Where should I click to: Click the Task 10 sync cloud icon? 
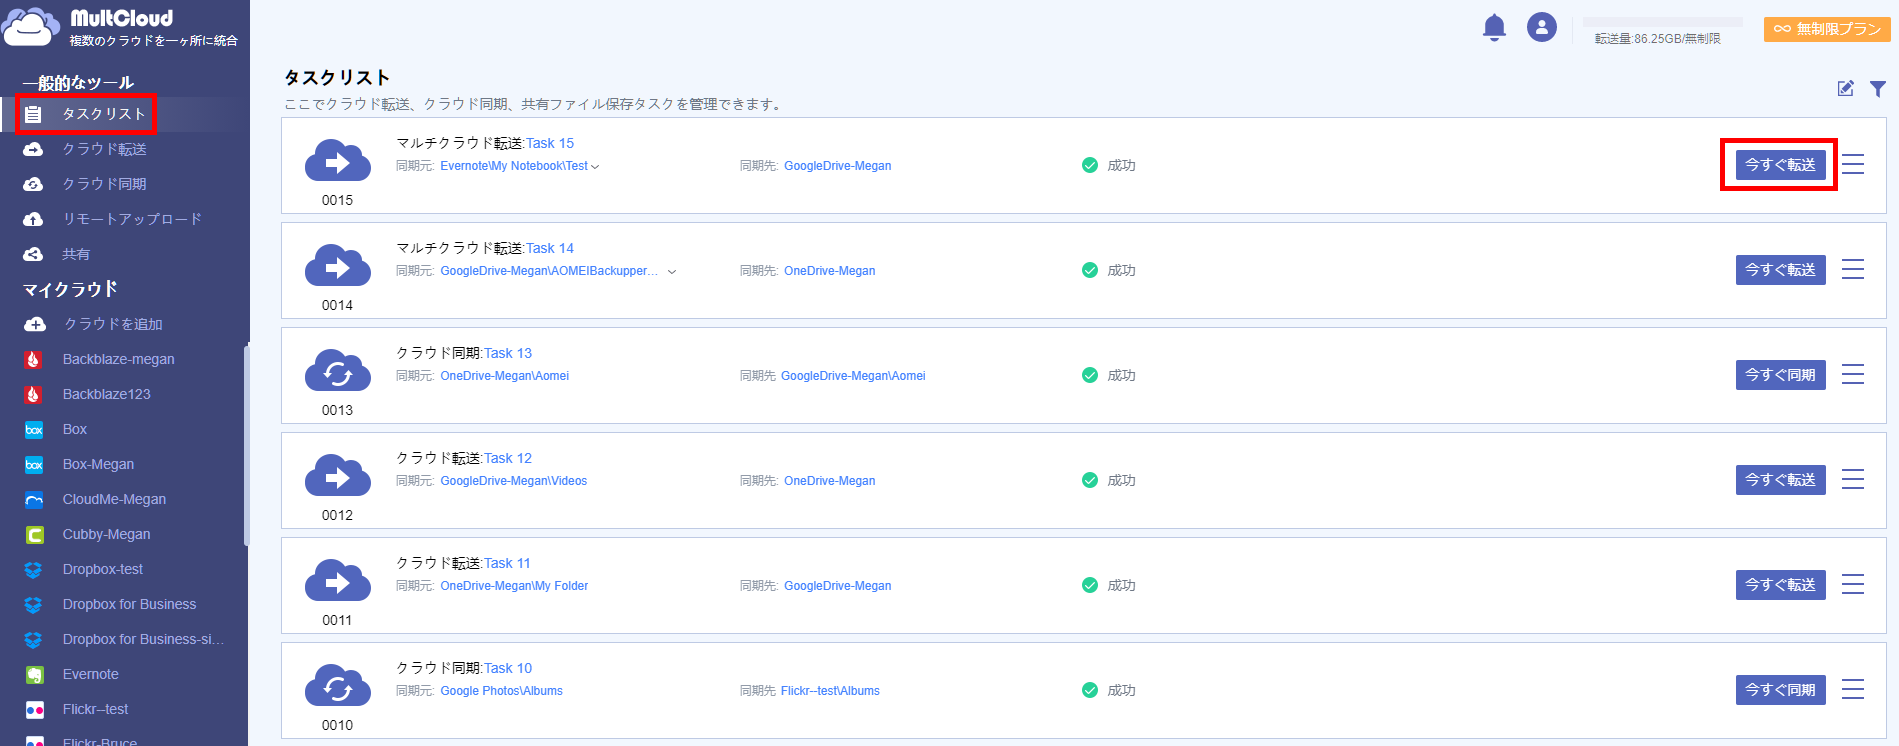coord(338,685)
